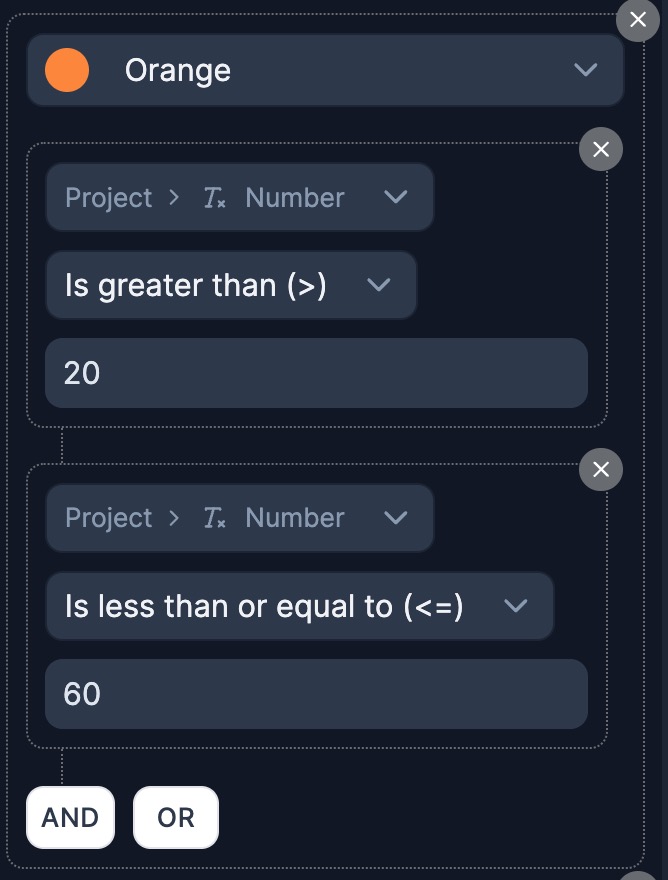Open the field selector above 'Is greater than'
The height and width of the screenshot is (880, 668).
coord(239,197)
